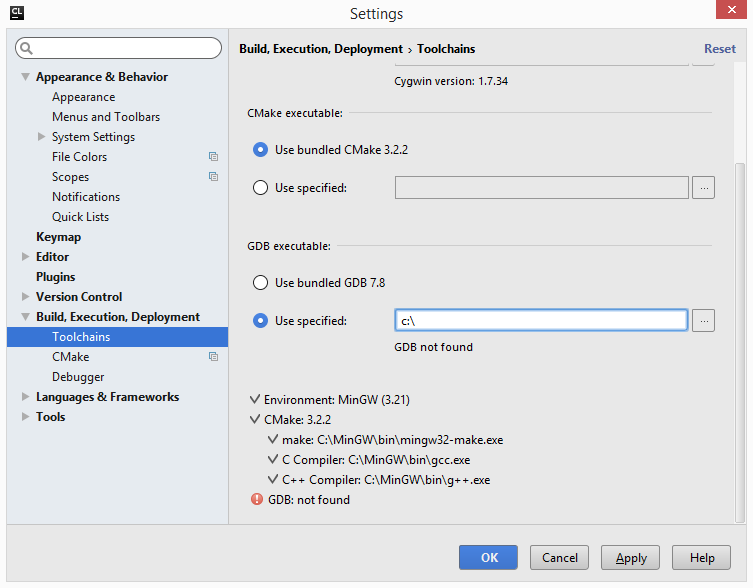Choose Use bundled GDB 7.8 option

(x=261, y=283)
